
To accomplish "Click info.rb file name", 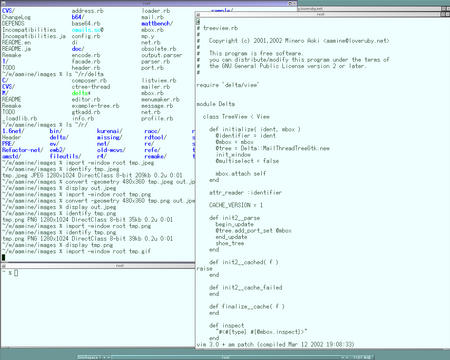I will 83,119.
